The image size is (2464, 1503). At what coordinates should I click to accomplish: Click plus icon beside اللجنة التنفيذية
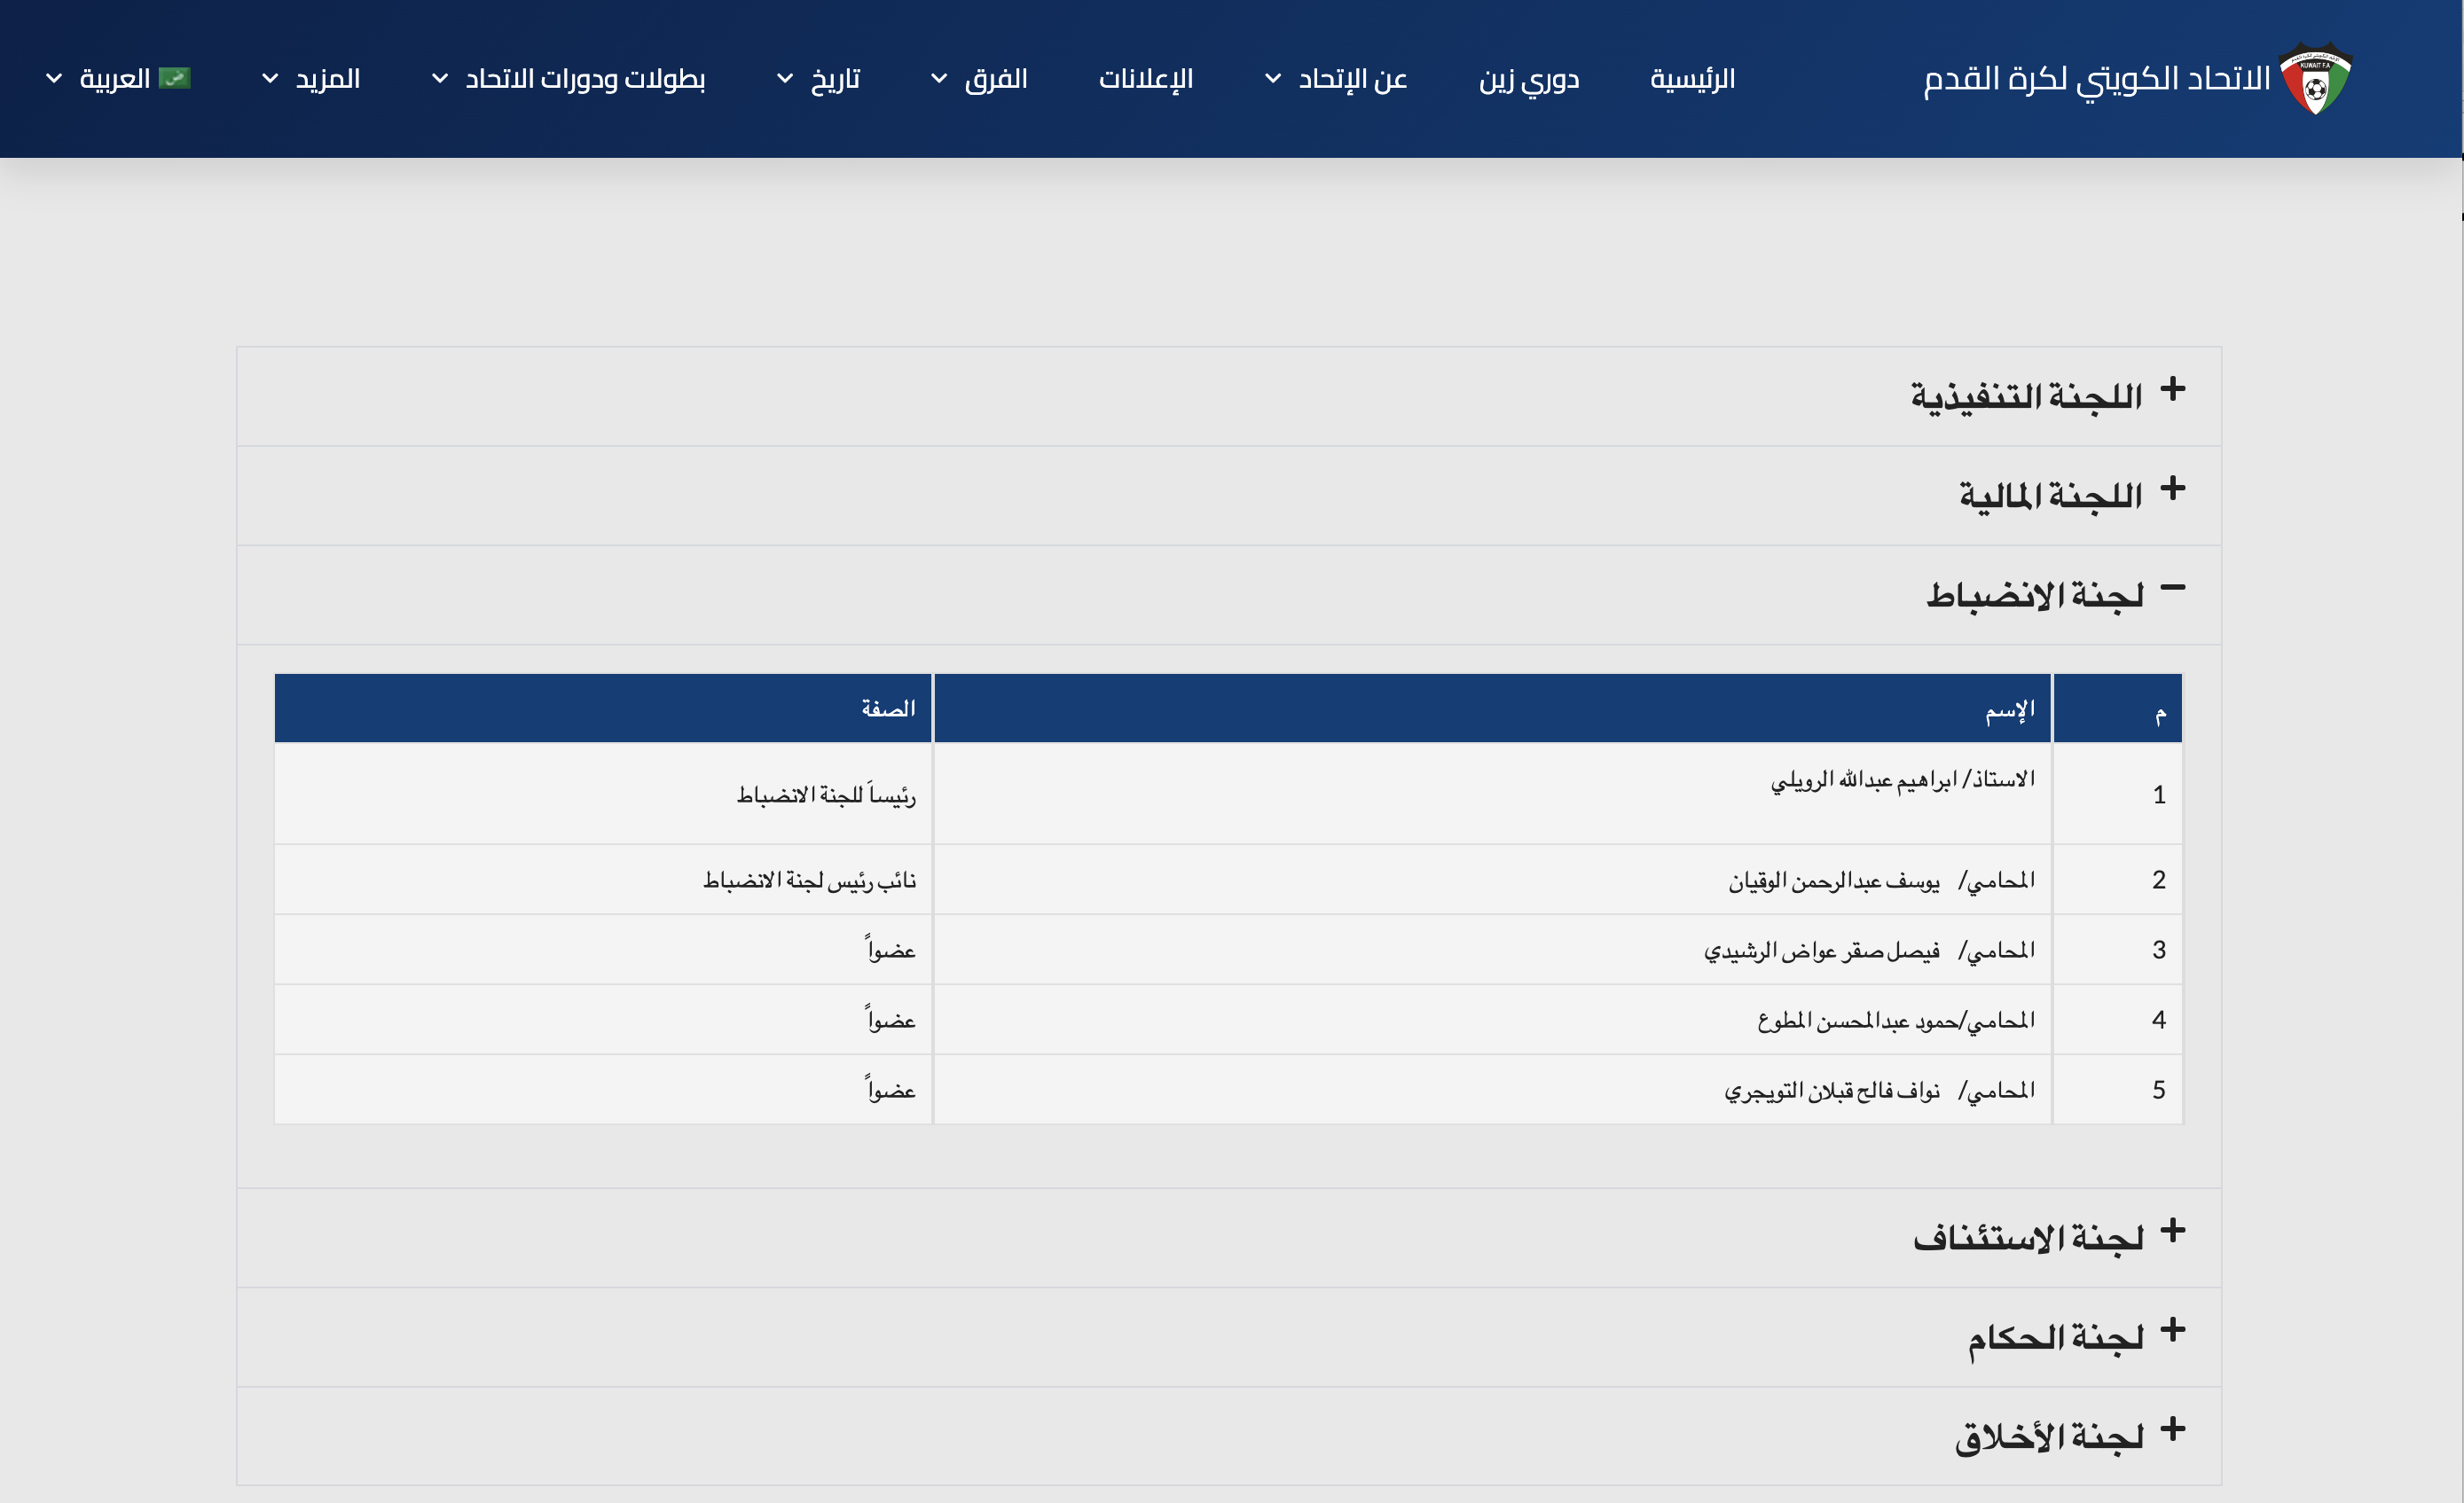[2172, 389]
